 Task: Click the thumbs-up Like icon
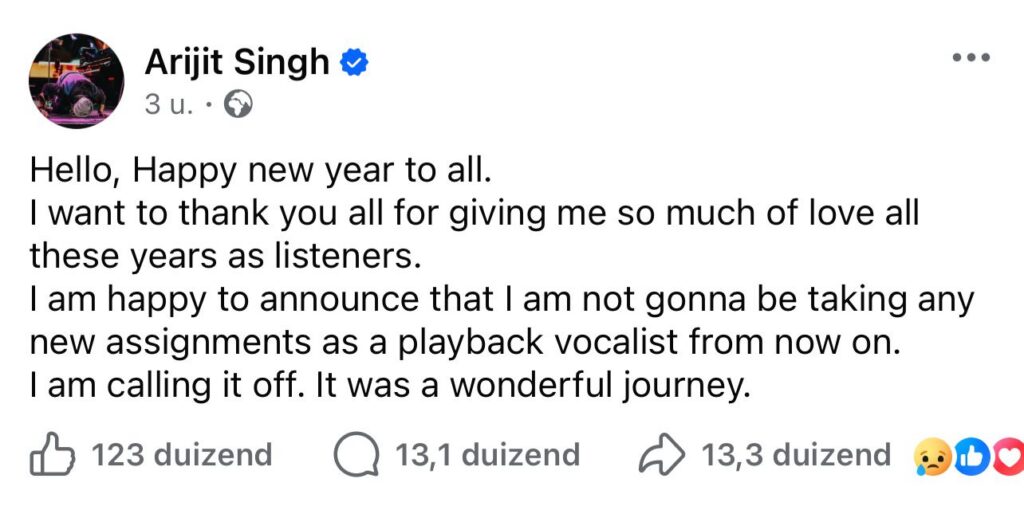point(52,455)
